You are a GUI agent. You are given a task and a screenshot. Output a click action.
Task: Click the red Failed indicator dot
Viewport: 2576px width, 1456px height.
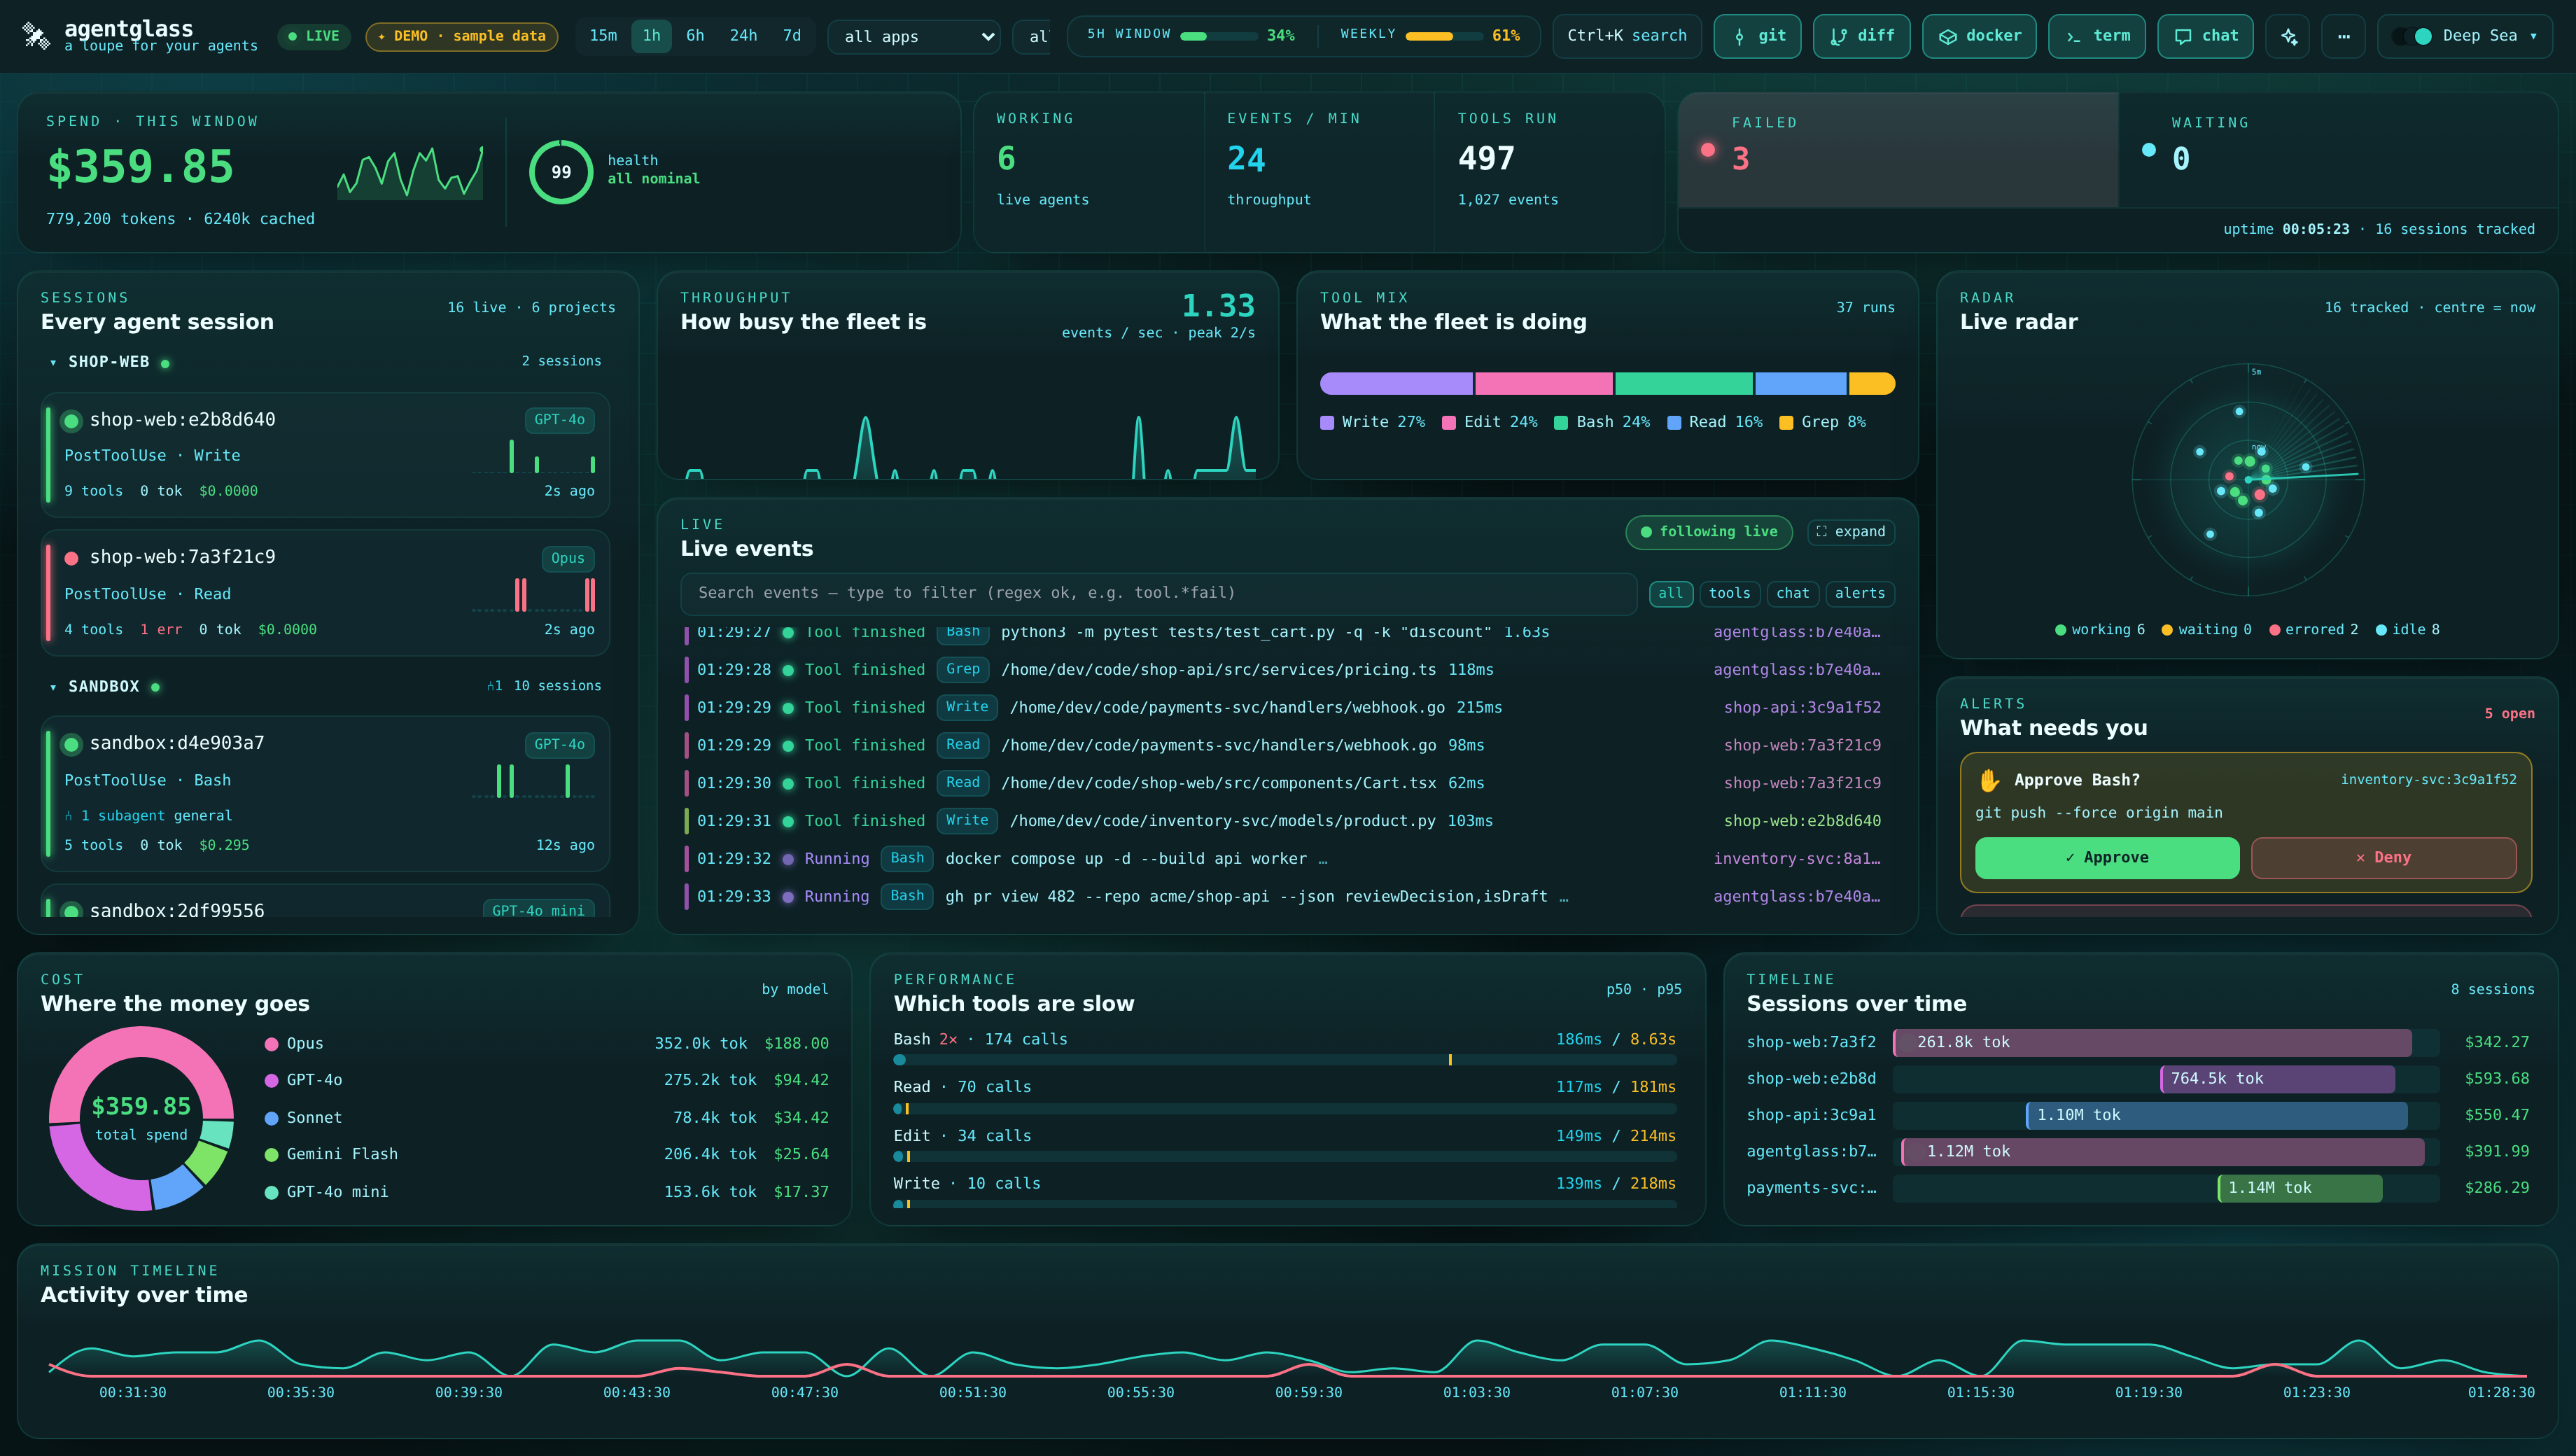click(1708, 150)
